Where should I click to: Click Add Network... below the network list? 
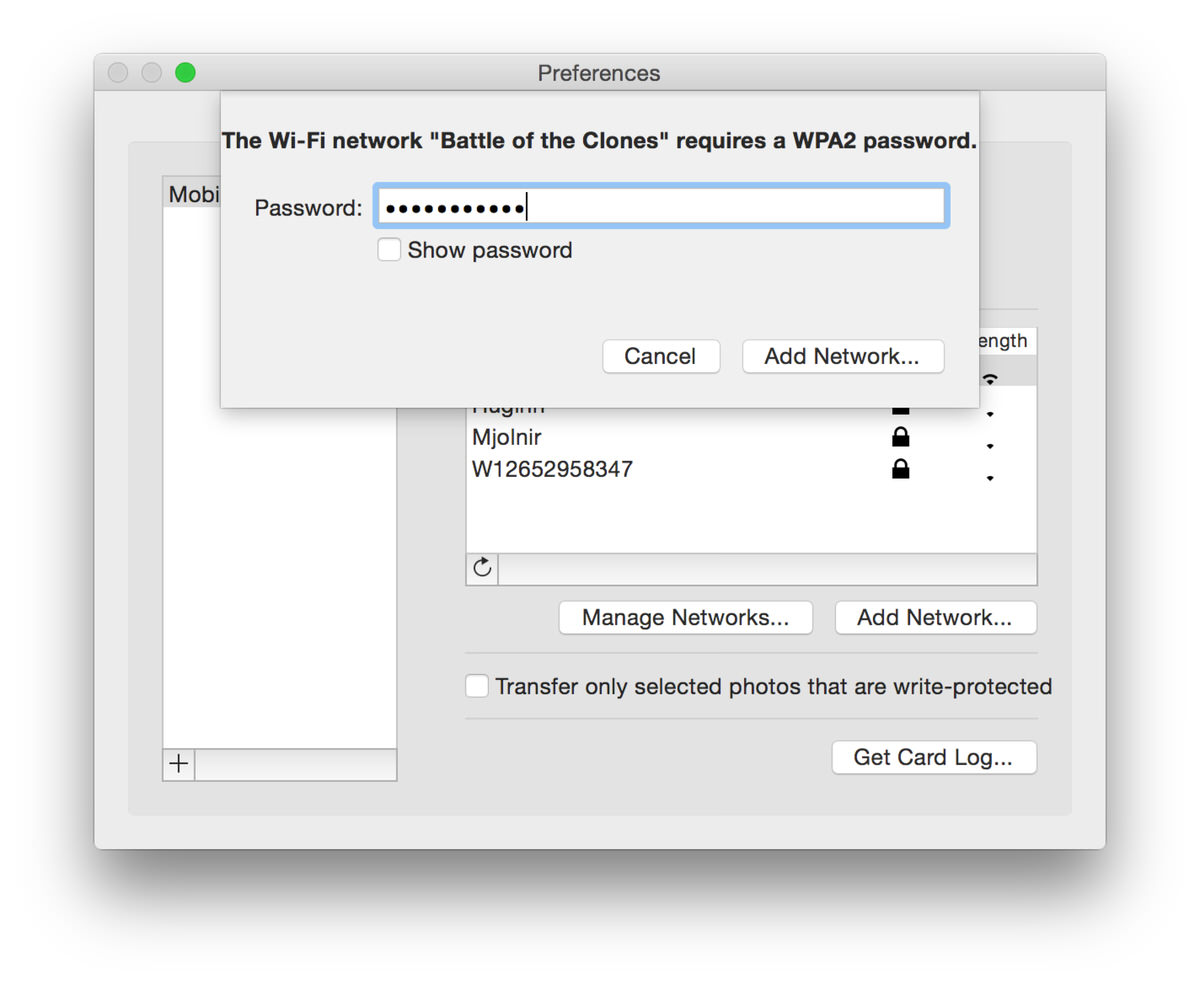click(936, 617)
